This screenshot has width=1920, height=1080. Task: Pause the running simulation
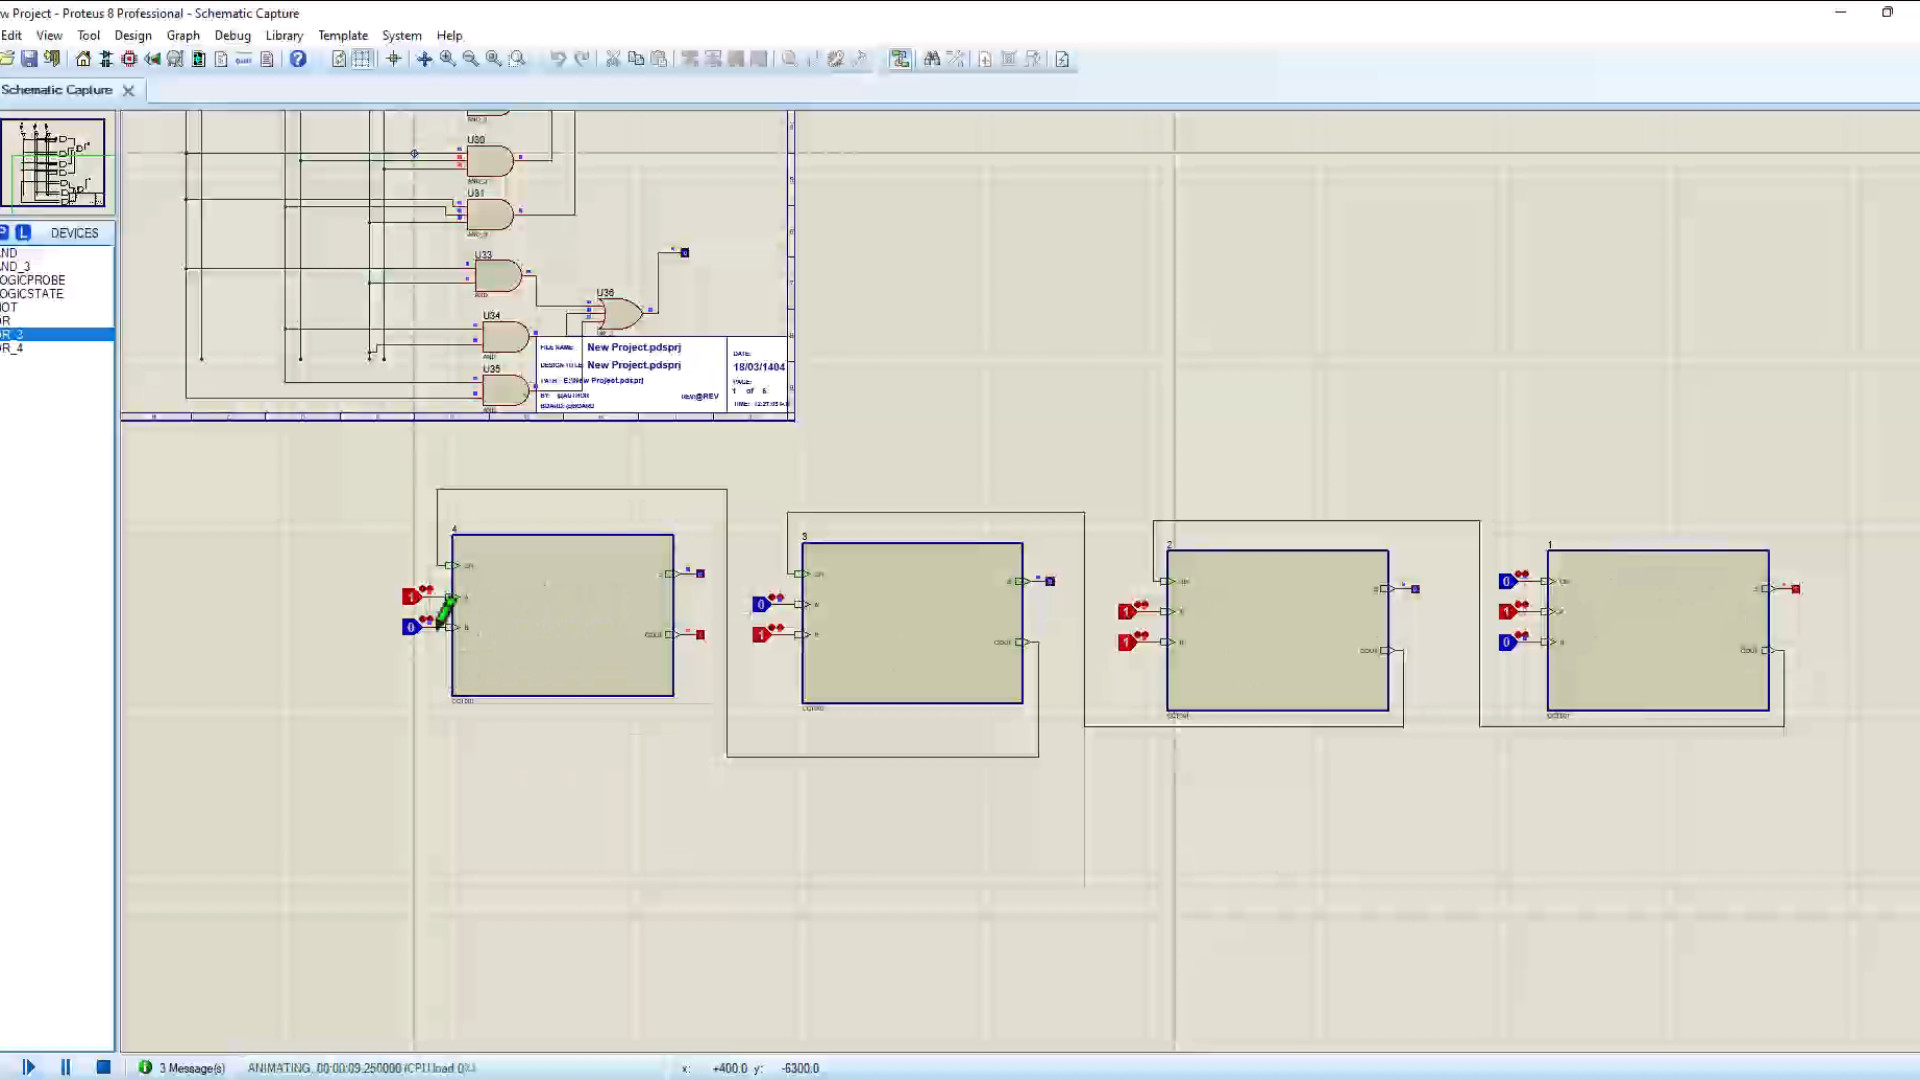[x=66, y=1067]
